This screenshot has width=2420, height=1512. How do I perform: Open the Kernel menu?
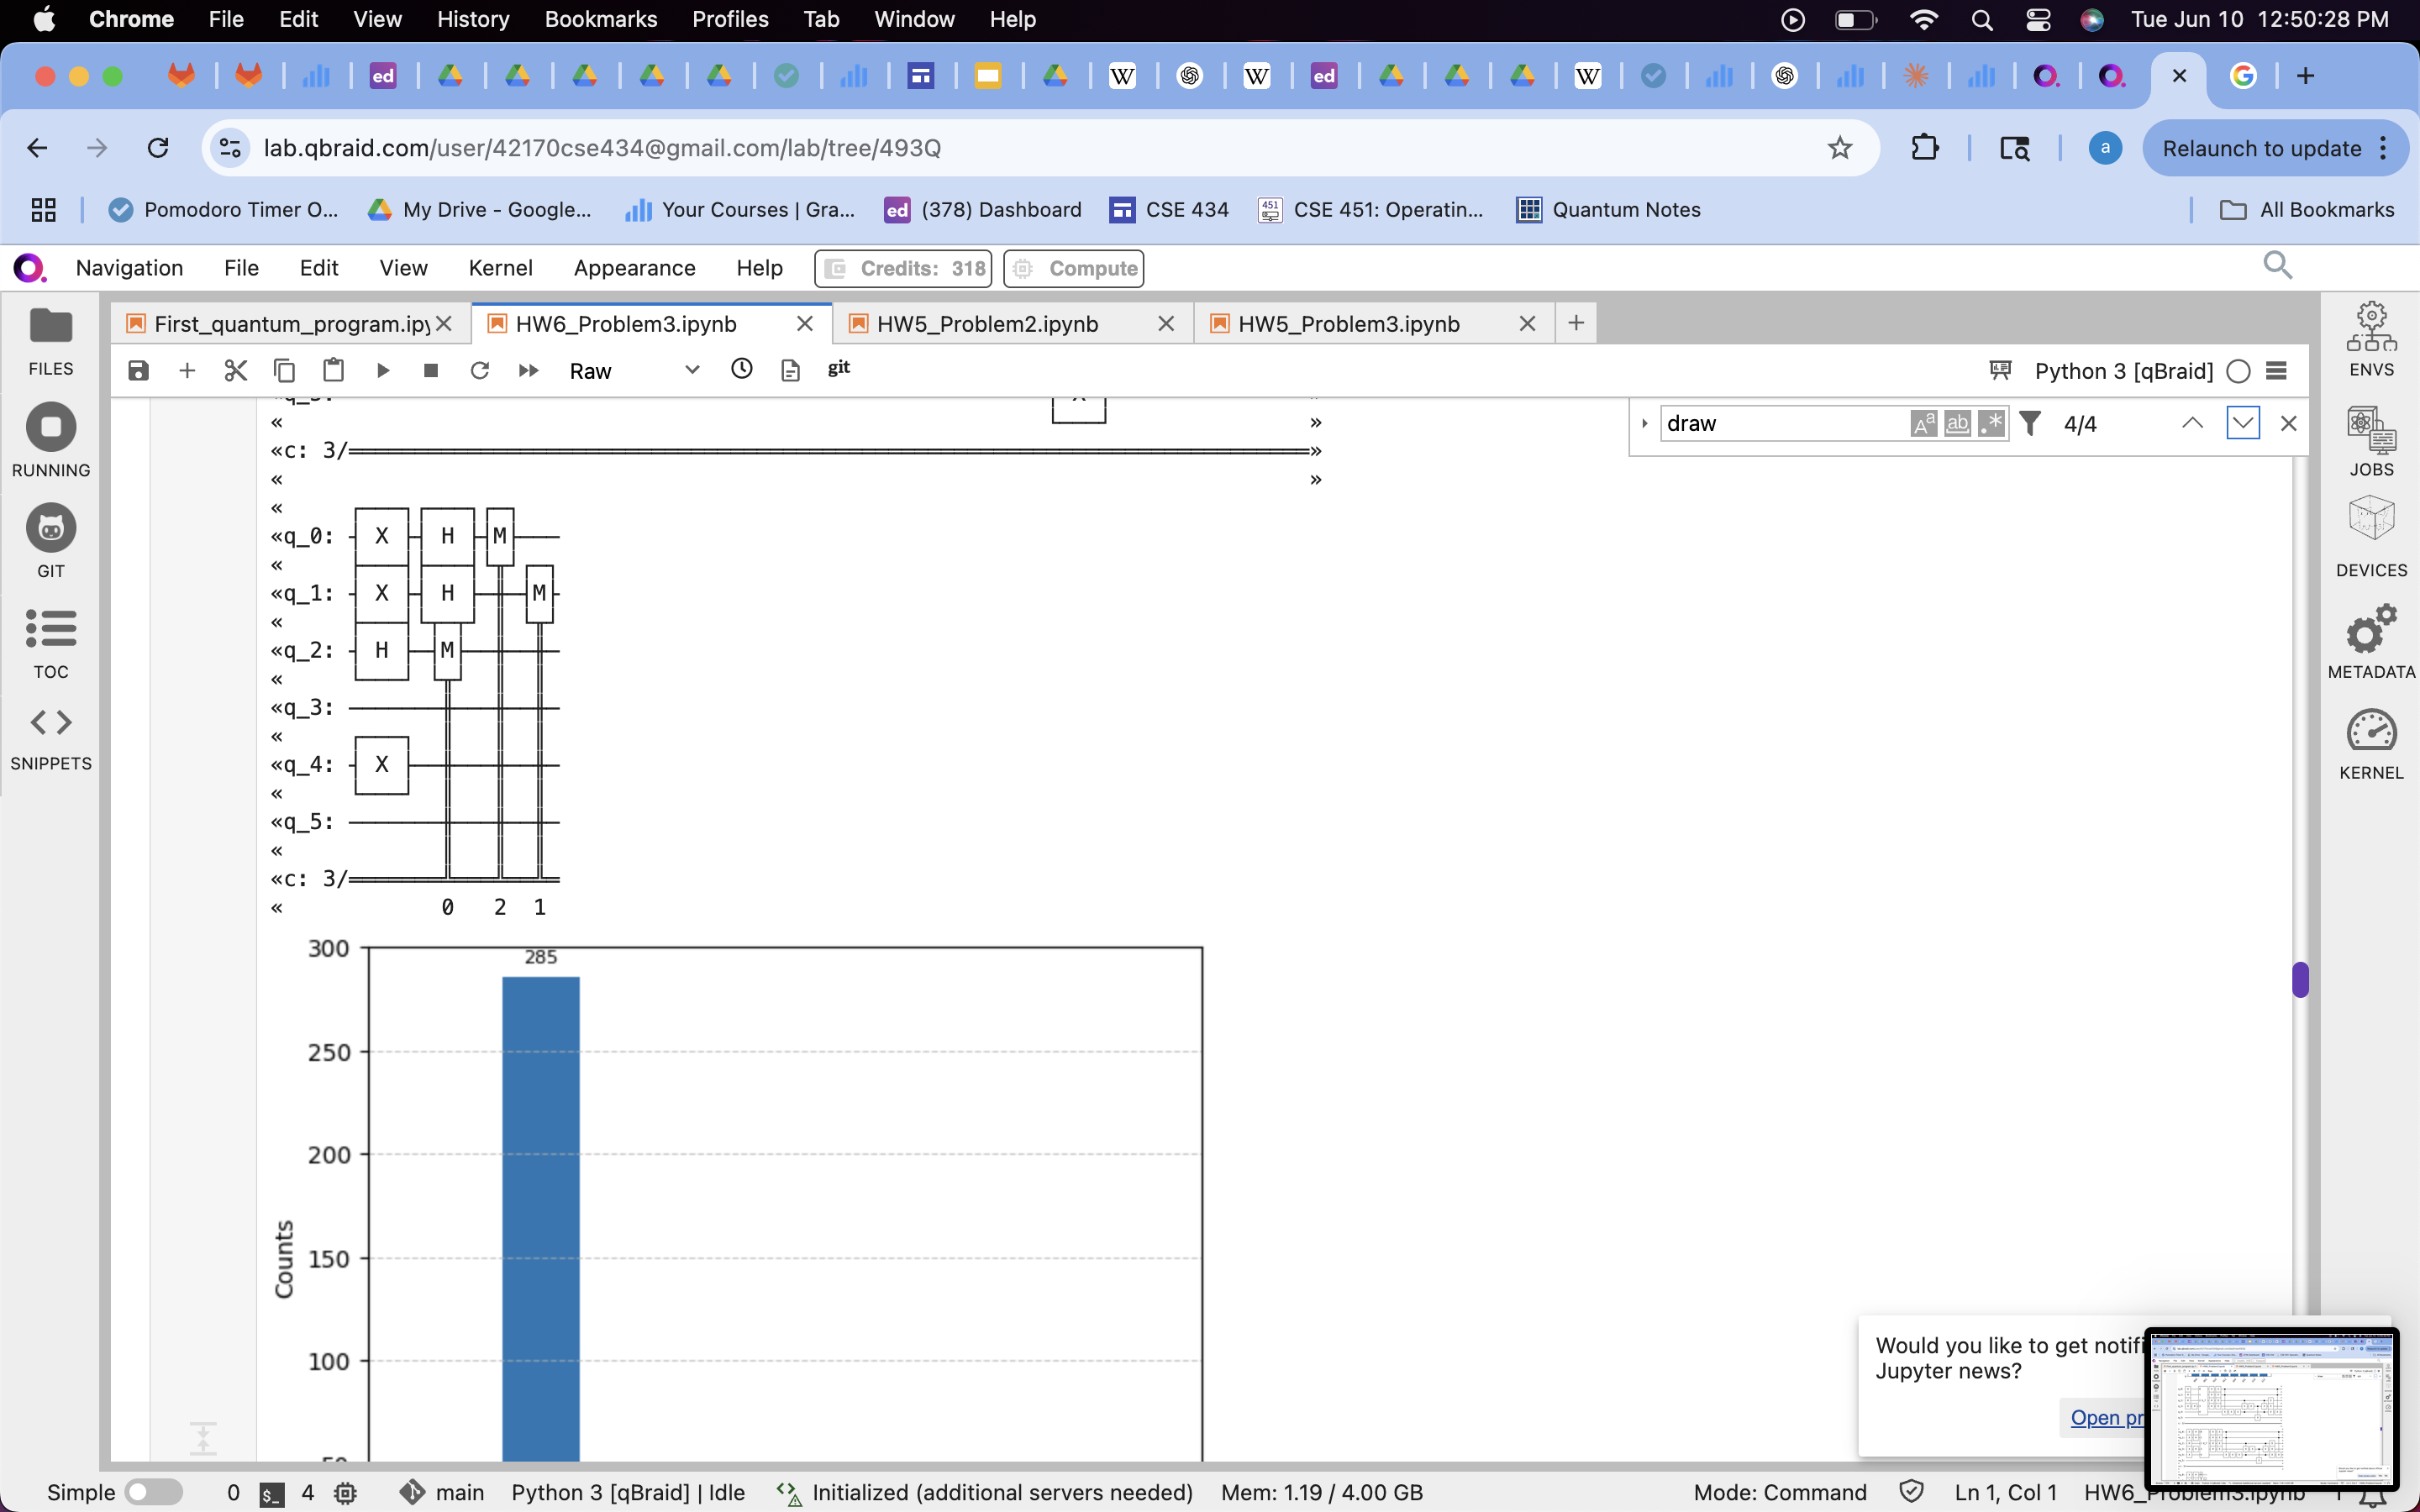point(500,268)
